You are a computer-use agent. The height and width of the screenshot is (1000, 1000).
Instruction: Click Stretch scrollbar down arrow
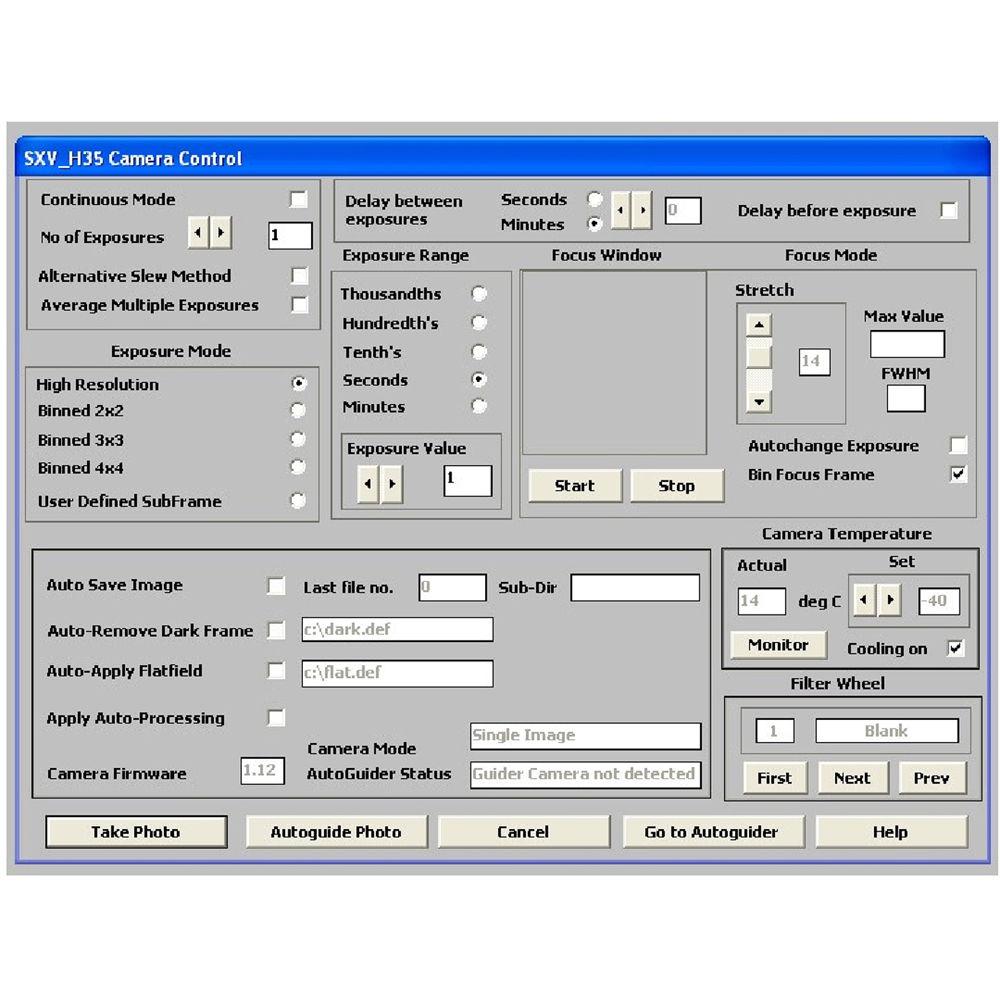coord(759,402)
